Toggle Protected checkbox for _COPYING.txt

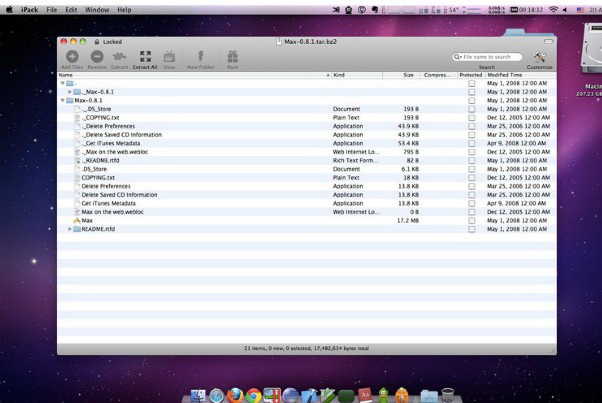[471, 117]
